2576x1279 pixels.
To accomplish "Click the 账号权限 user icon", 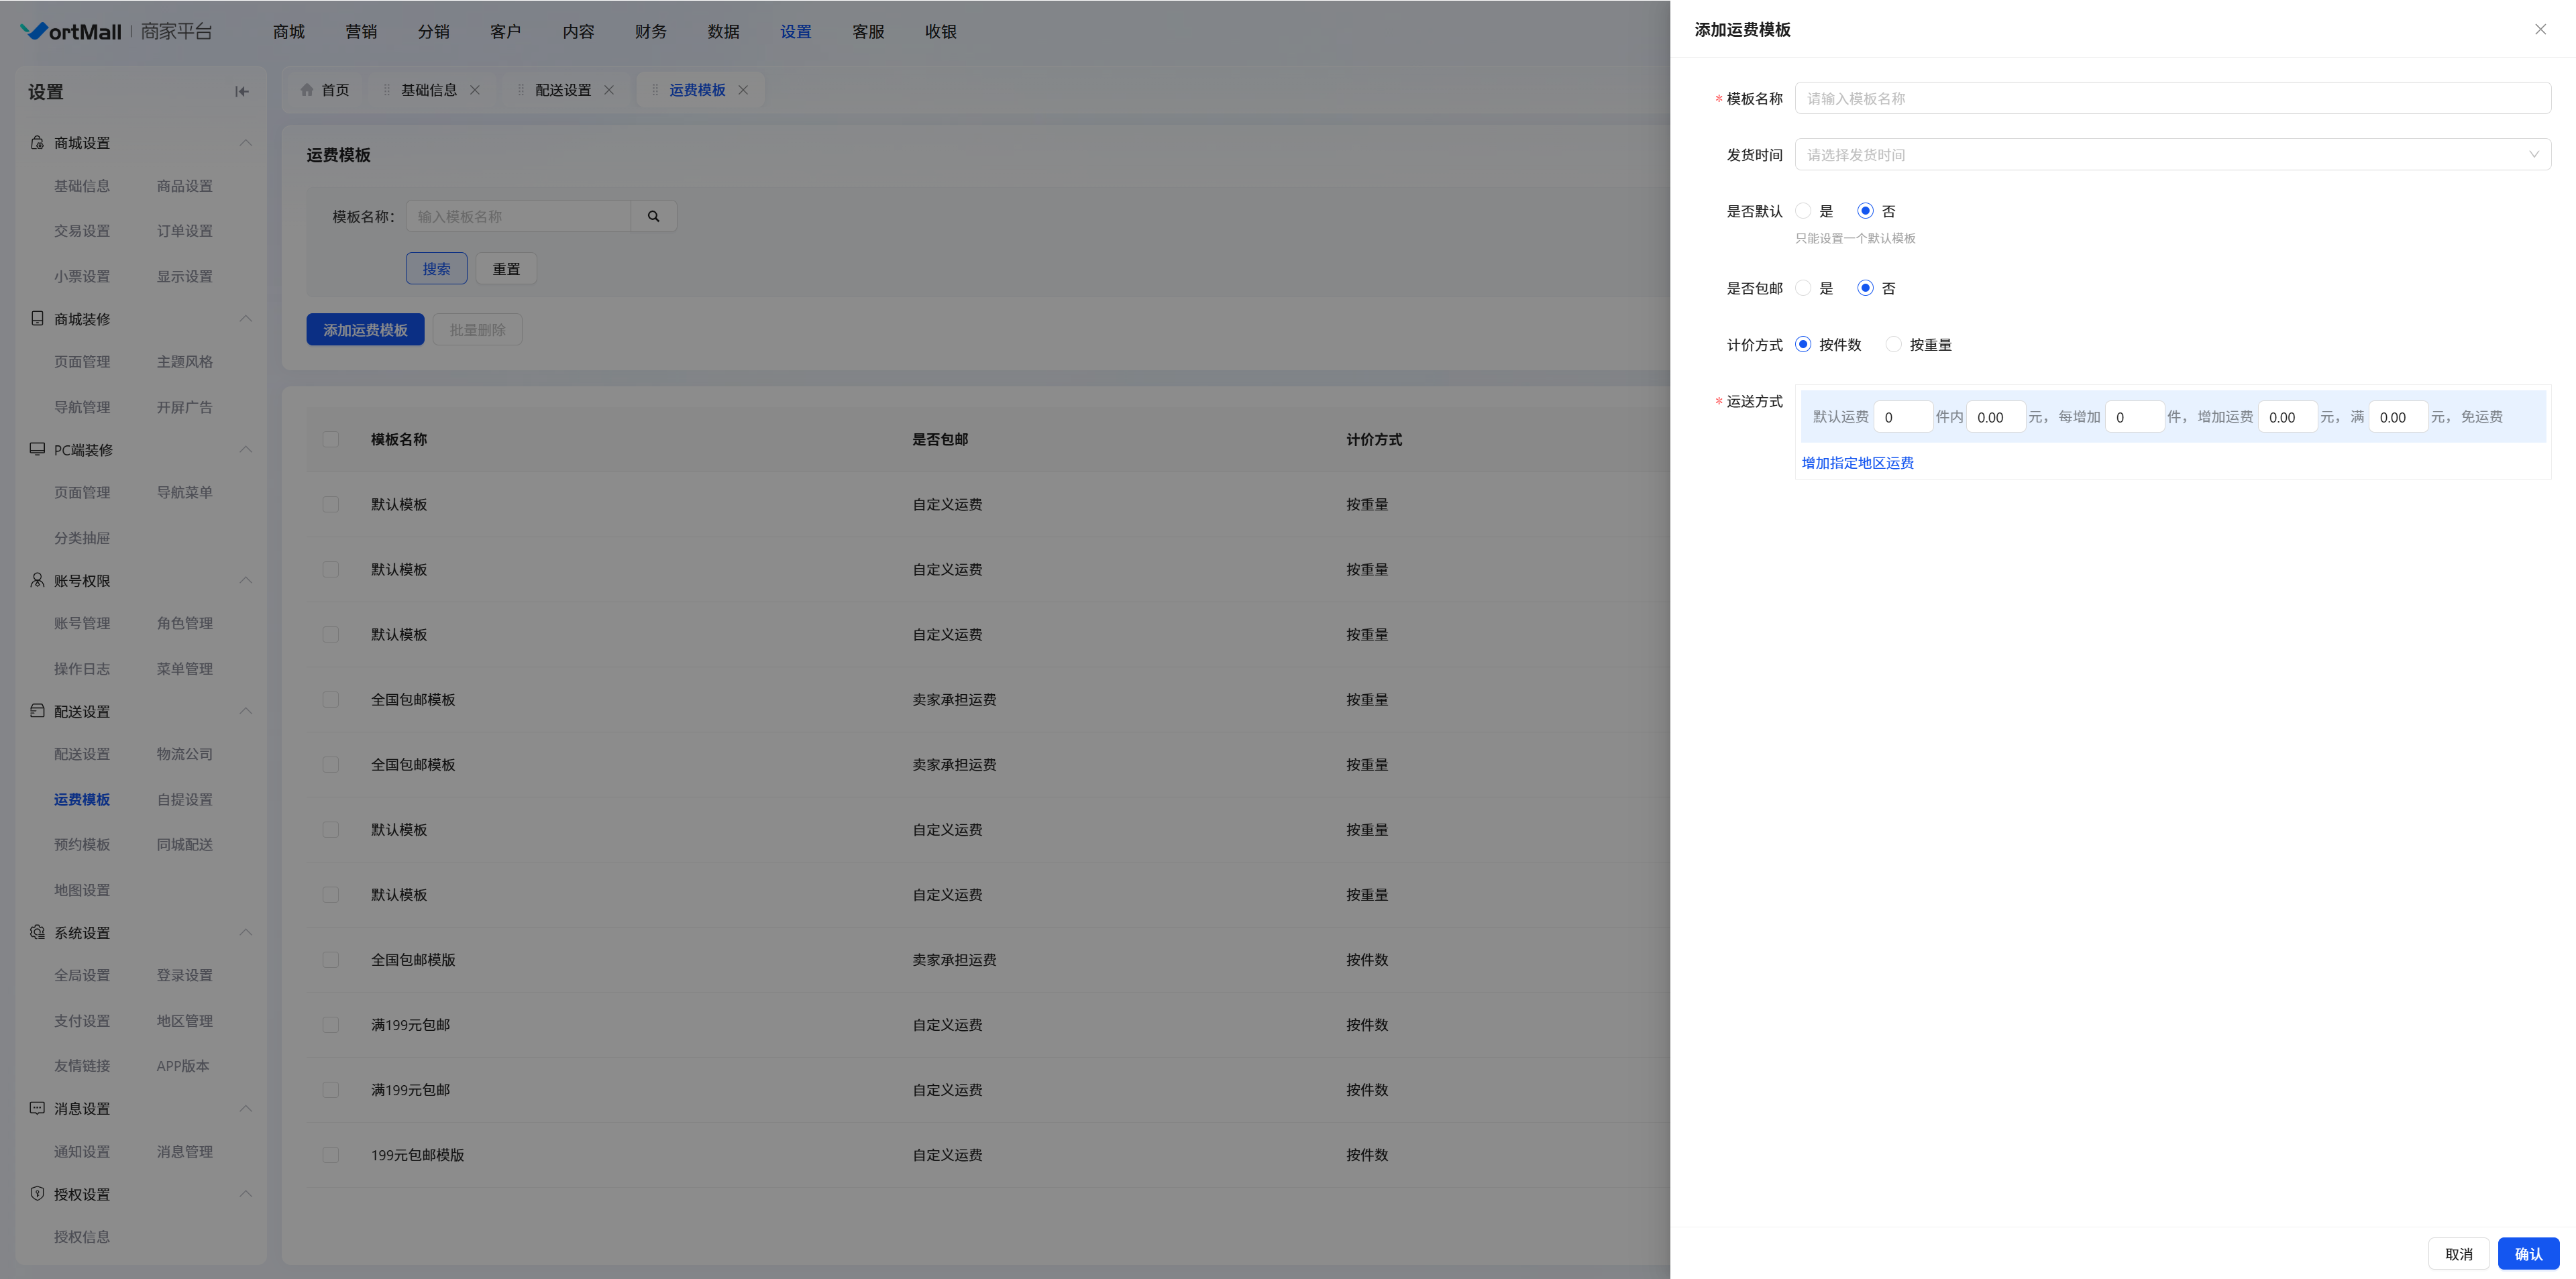I will [x=37, y=580].
